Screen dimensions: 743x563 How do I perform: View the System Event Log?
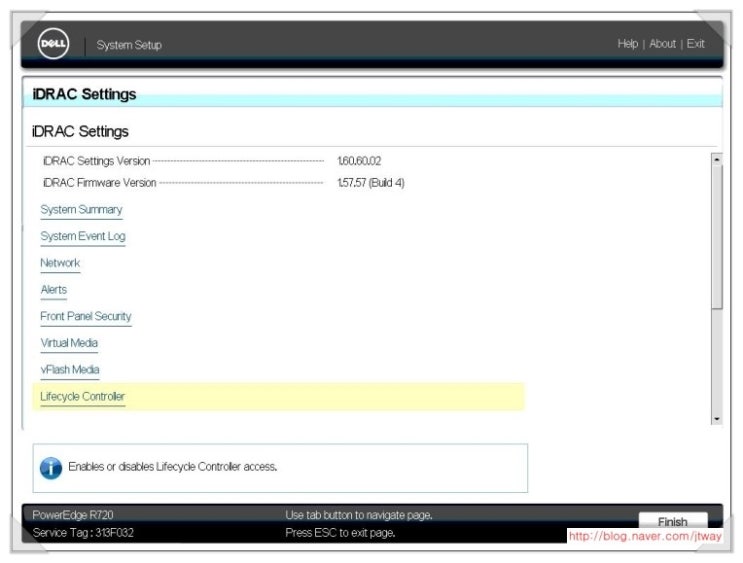pyautogui.click(x=83, y=237)
